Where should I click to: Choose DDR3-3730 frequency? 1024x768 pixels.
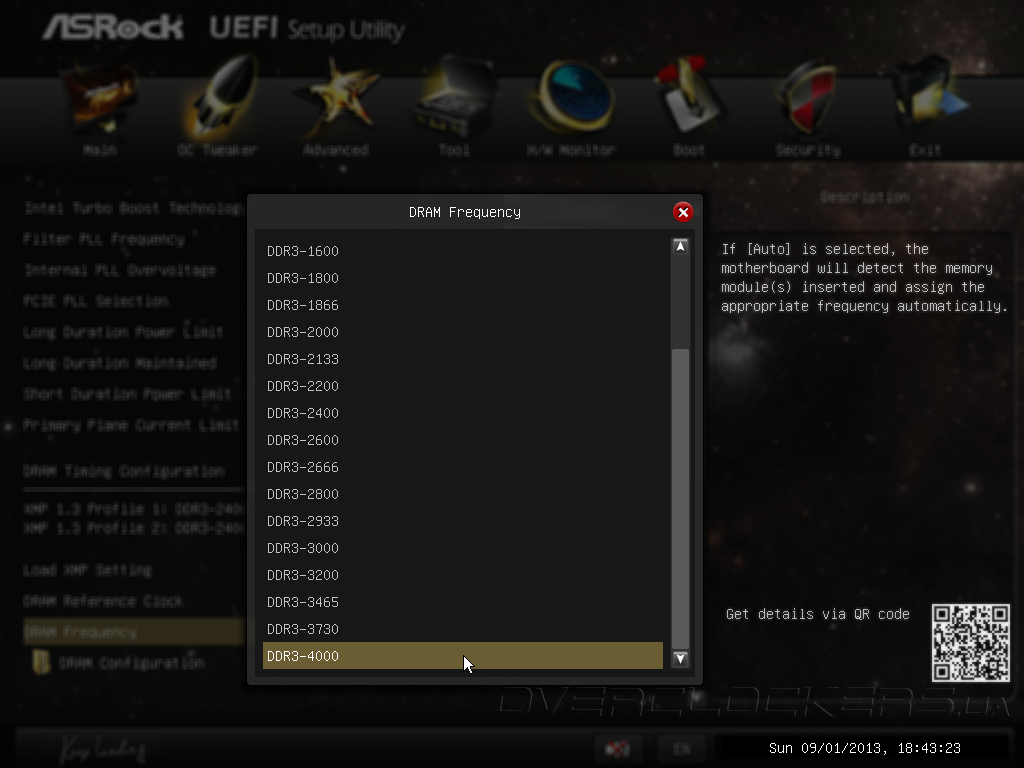(x=462, y=629)
